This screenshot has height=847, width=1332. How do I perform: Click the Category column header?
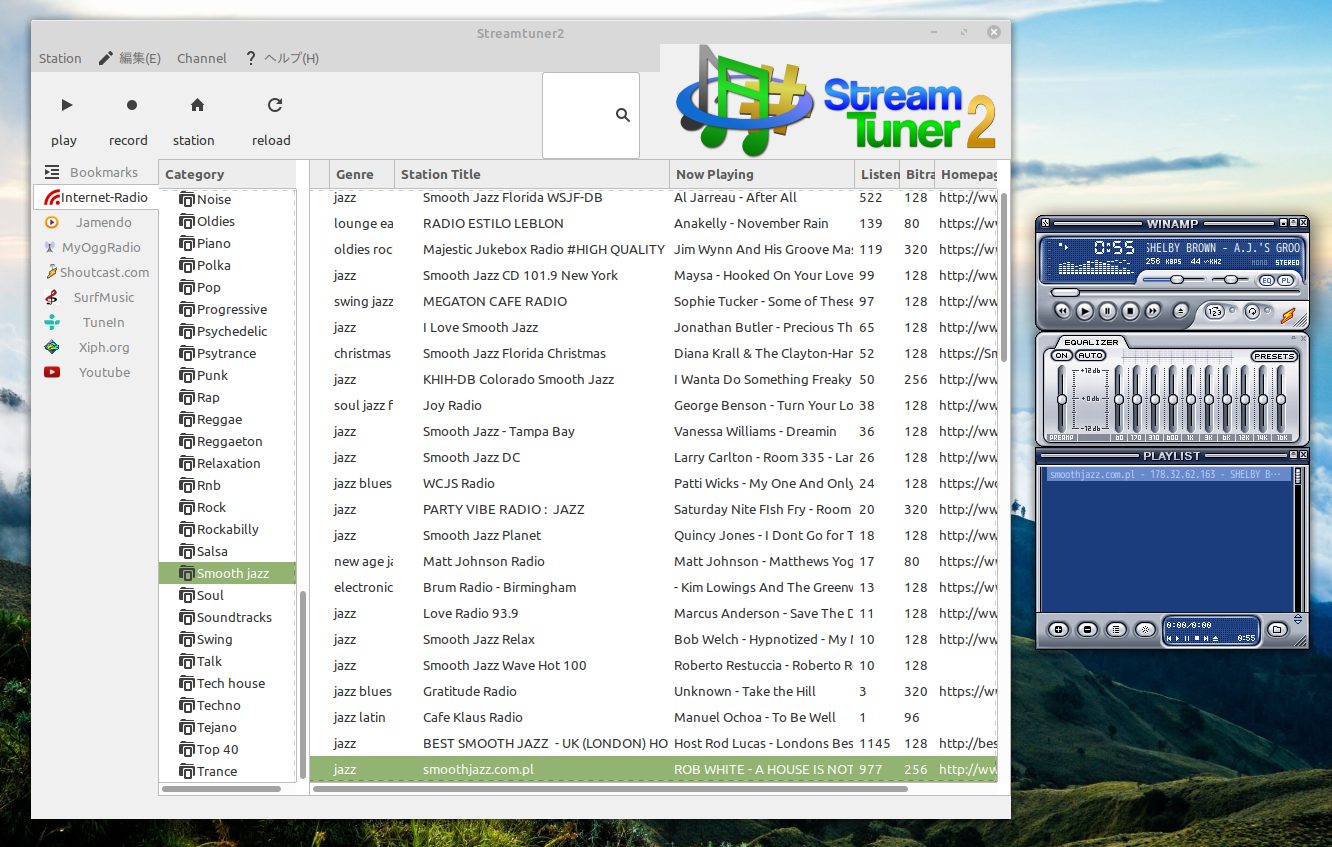click(227, 174)
